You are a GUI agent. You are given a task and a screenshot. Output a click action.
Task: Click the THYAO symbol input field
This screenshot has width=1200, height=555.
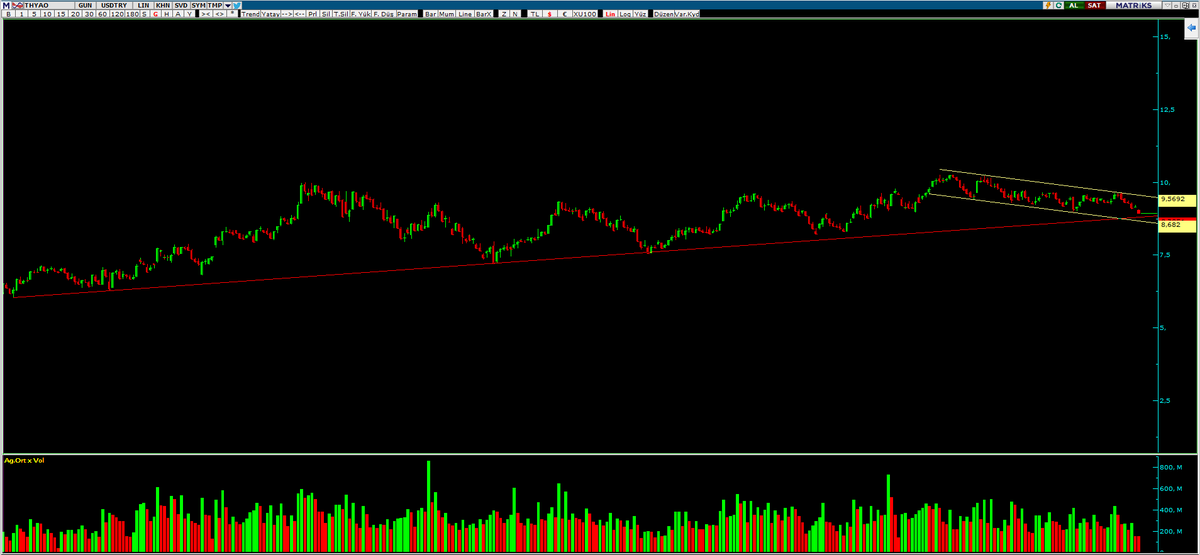point(49,5)
